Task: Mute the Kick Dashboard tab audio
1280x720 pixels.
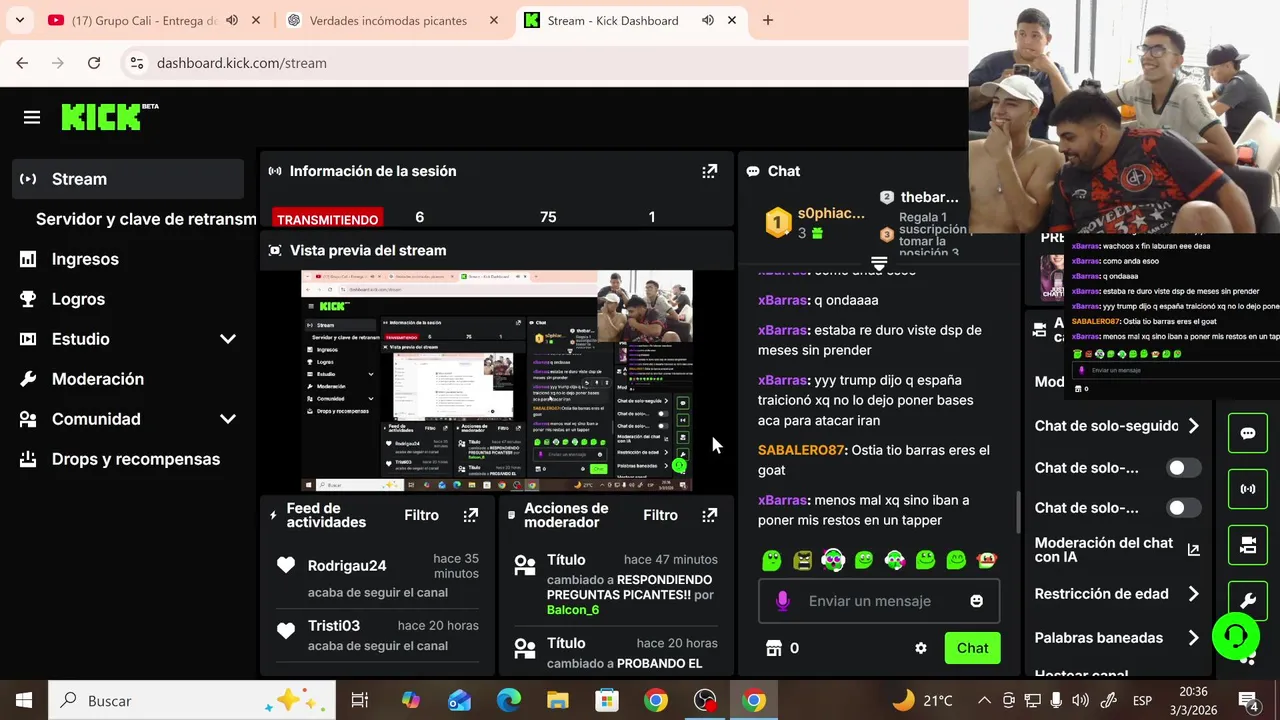Action: (x=708, y=20)
